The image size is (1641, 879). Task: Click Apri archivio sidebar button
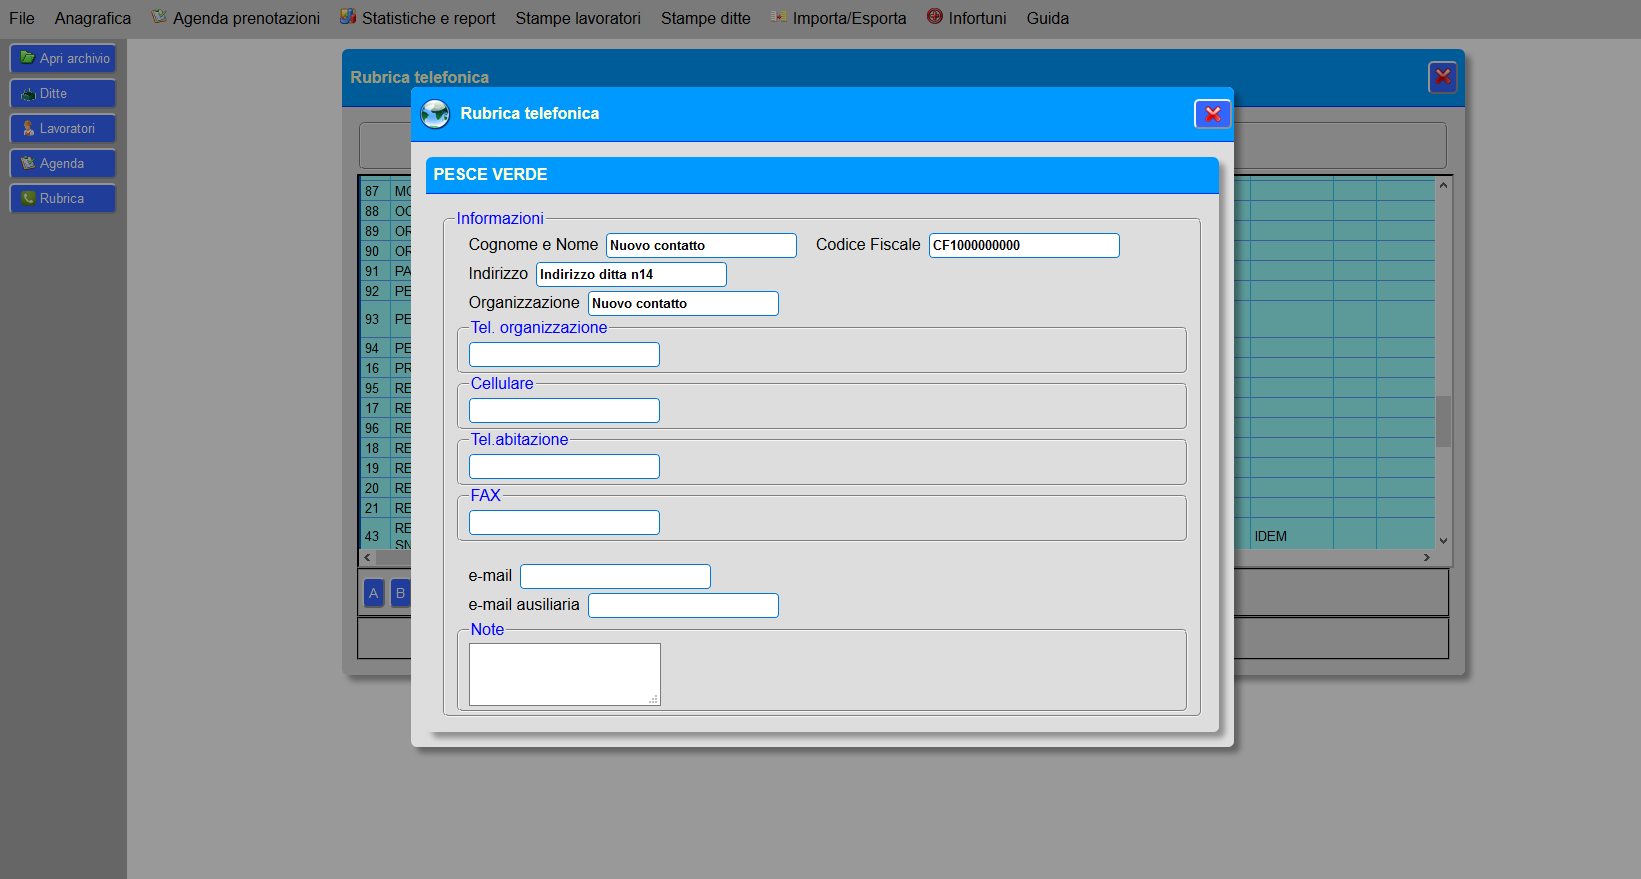pyautogui.click(x=63, y=58)
